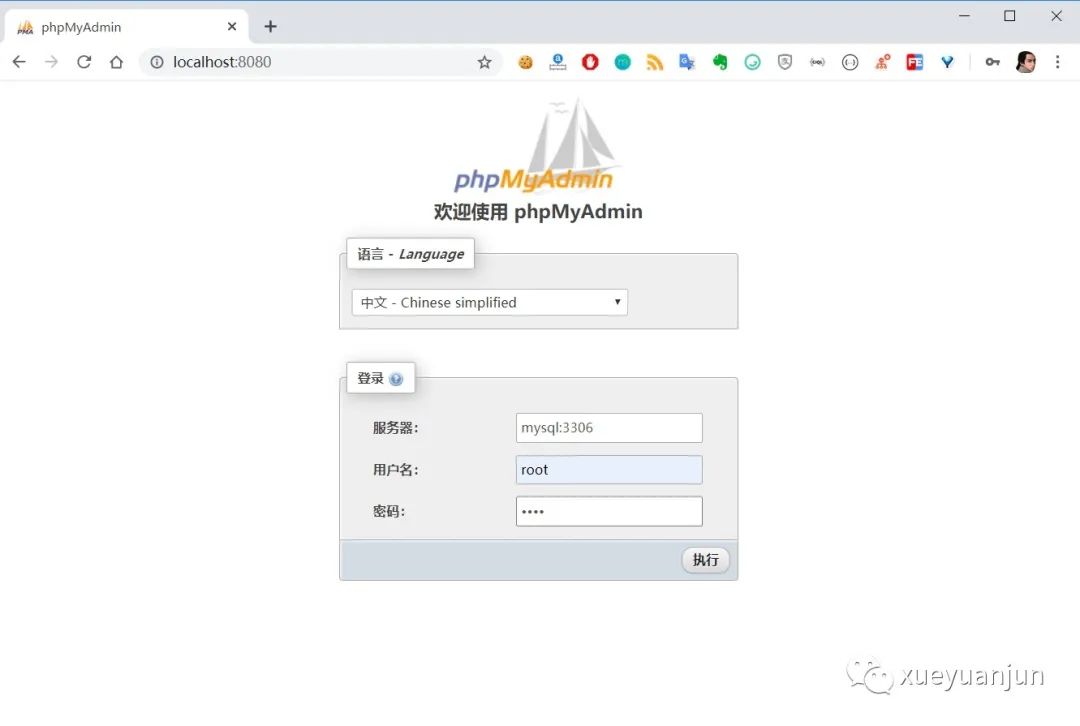This screenshot has width=1080, height=726.
Task: Open the Google Translate extension
Action: click(x=687, y=62)
